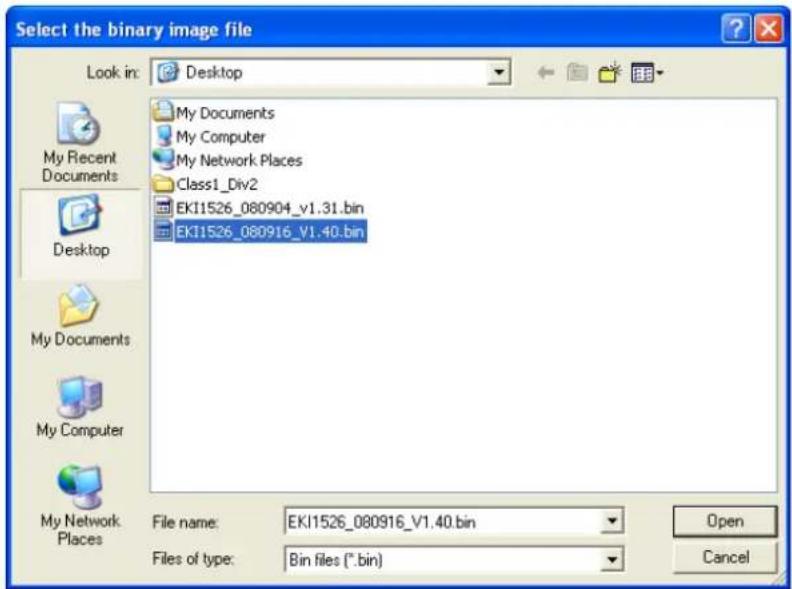Viewport: 792px width, 589px height.
Task: Open My Computer in the places bar
Action: pyautogui.click(x=80, y=407)
